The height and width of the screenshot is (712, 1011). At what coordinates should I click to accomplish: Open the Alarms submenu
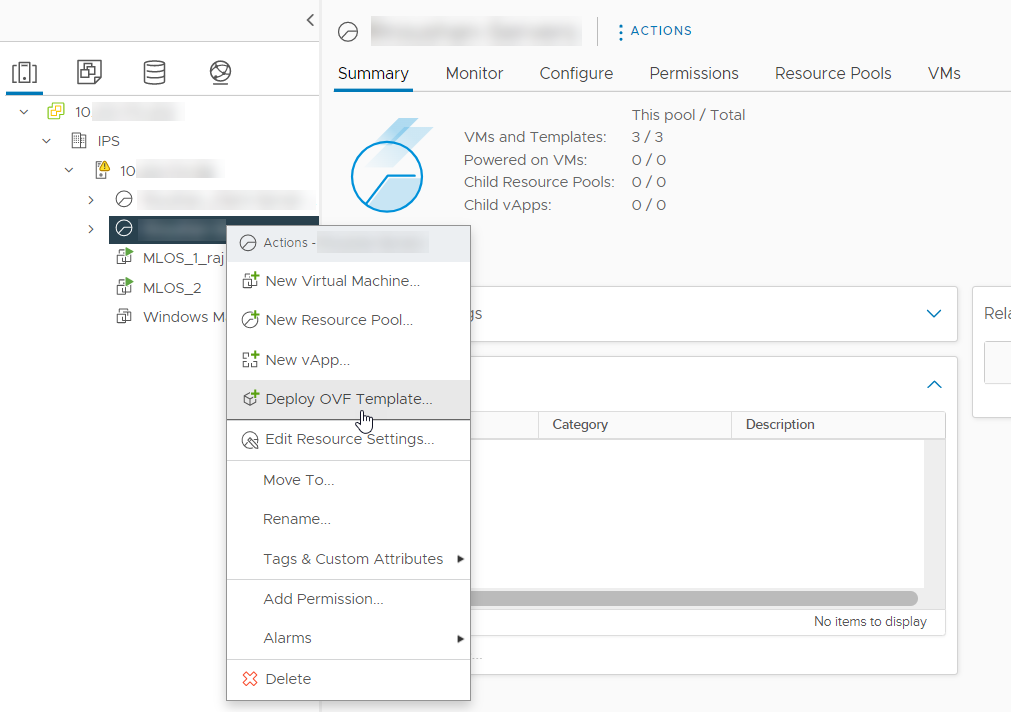[x=348, y=638]
